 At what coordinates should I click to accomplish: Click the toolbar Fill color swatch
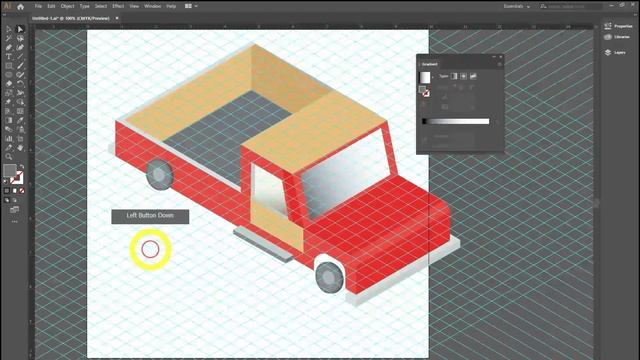(10, 170)
